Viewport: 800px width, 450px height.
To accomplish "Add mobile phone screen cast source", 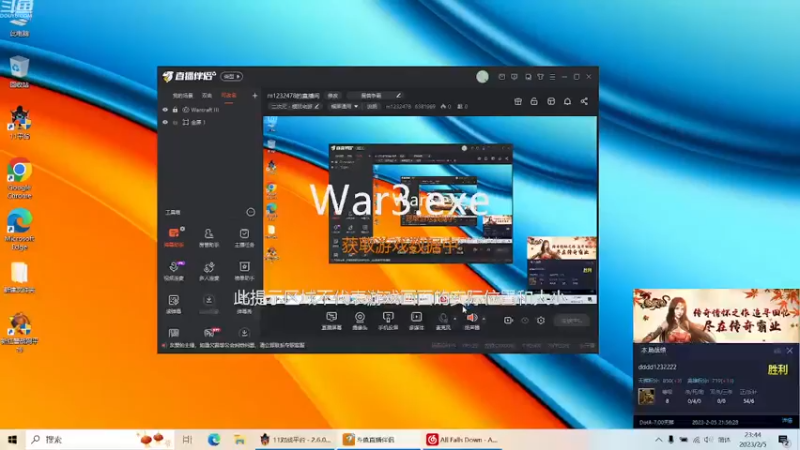I will [x=388, y=321].
